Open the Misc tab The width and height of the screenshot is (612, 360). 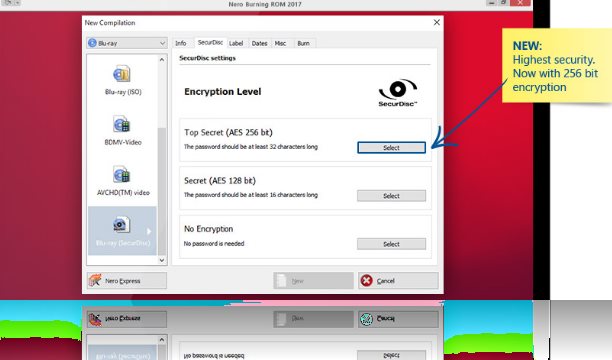280,43
